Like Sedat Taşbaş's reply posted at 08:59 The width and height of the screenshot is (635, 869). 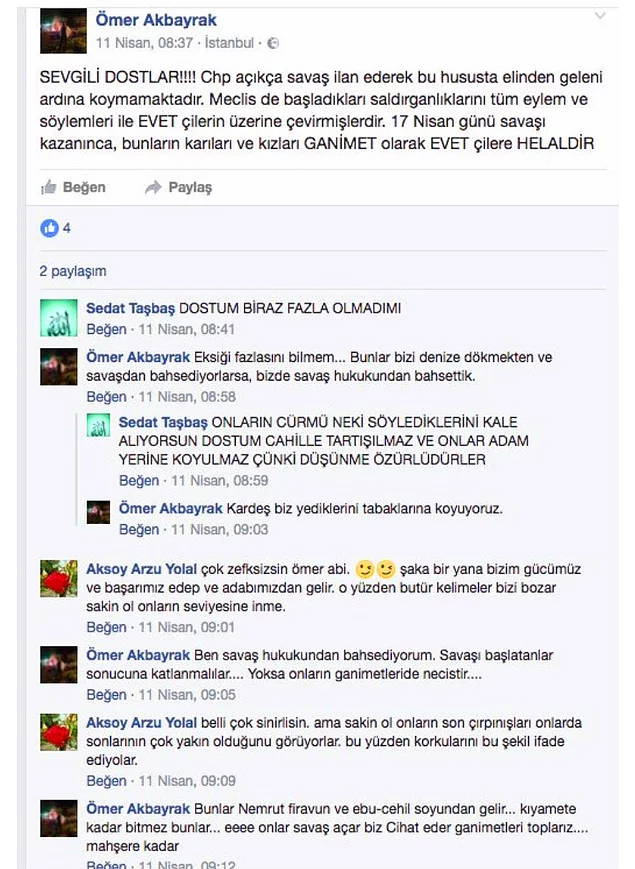[x=139, y=480]
